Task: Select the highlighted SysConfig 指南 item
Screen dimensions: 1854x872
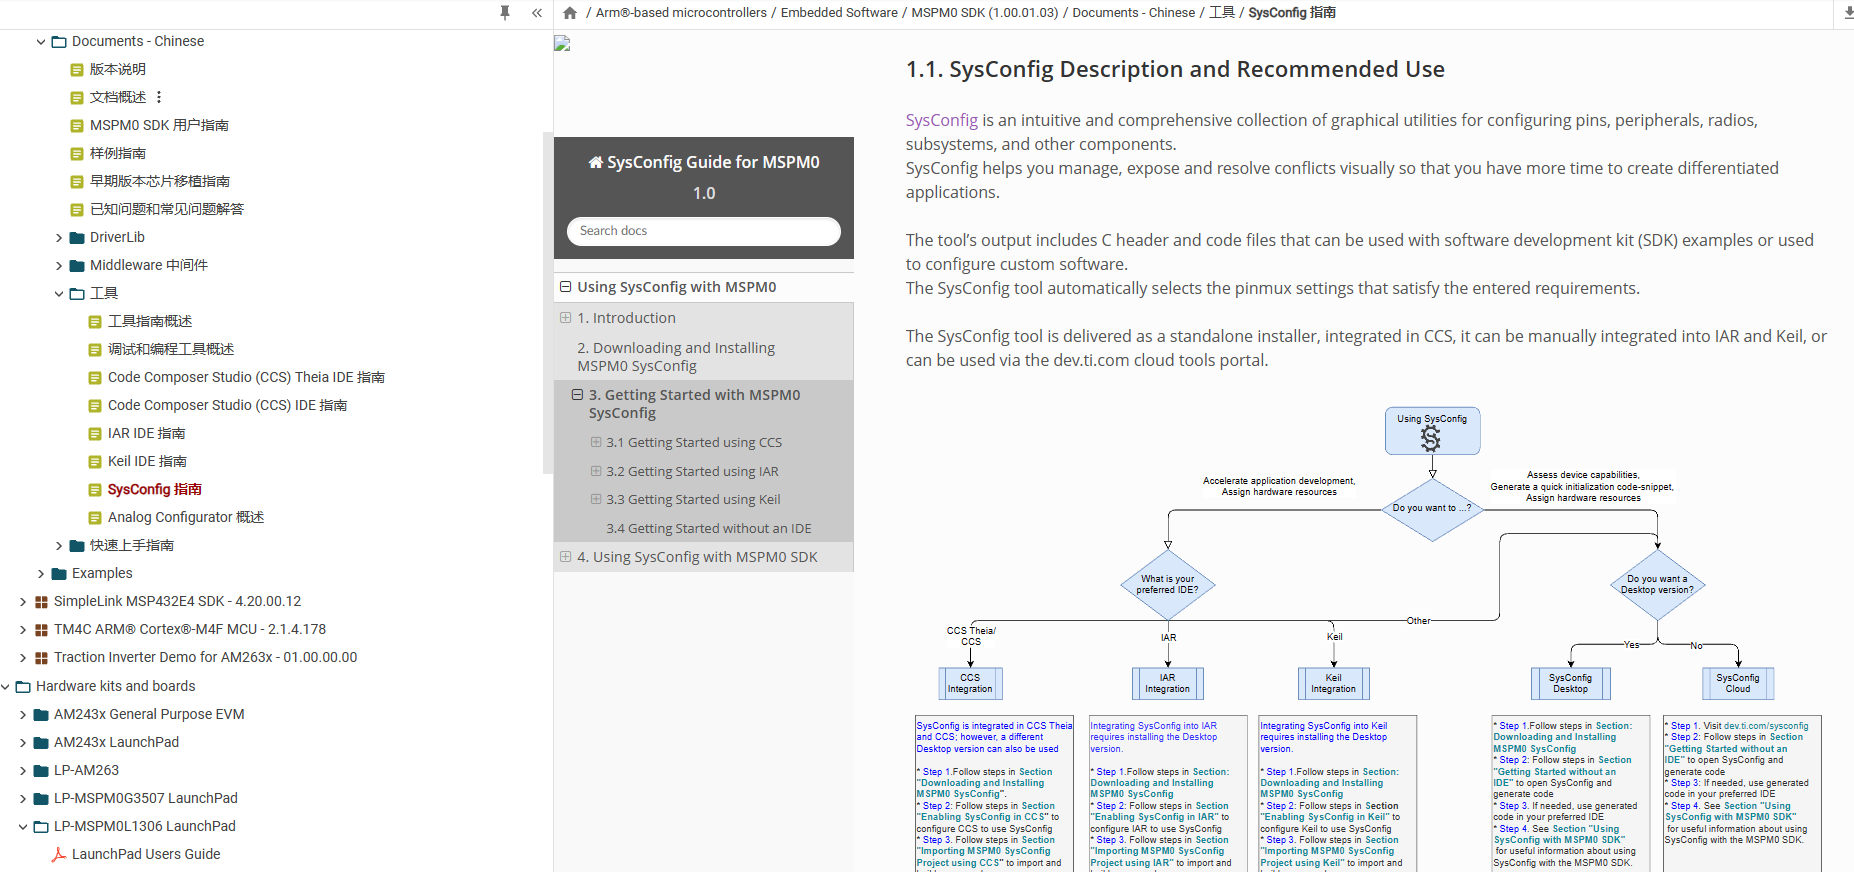Action: point(155,490)
